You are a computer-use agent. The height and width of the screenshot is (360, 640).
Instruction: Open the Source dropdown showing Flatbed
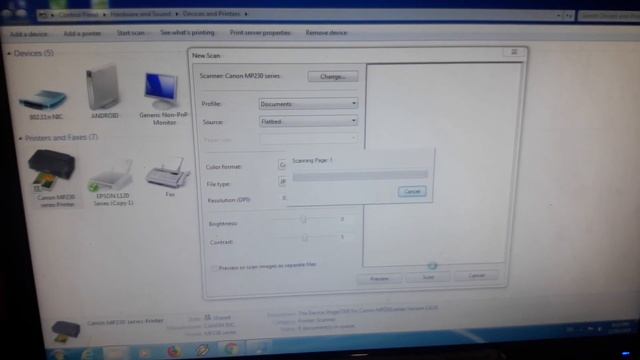[x=308, y=121]
